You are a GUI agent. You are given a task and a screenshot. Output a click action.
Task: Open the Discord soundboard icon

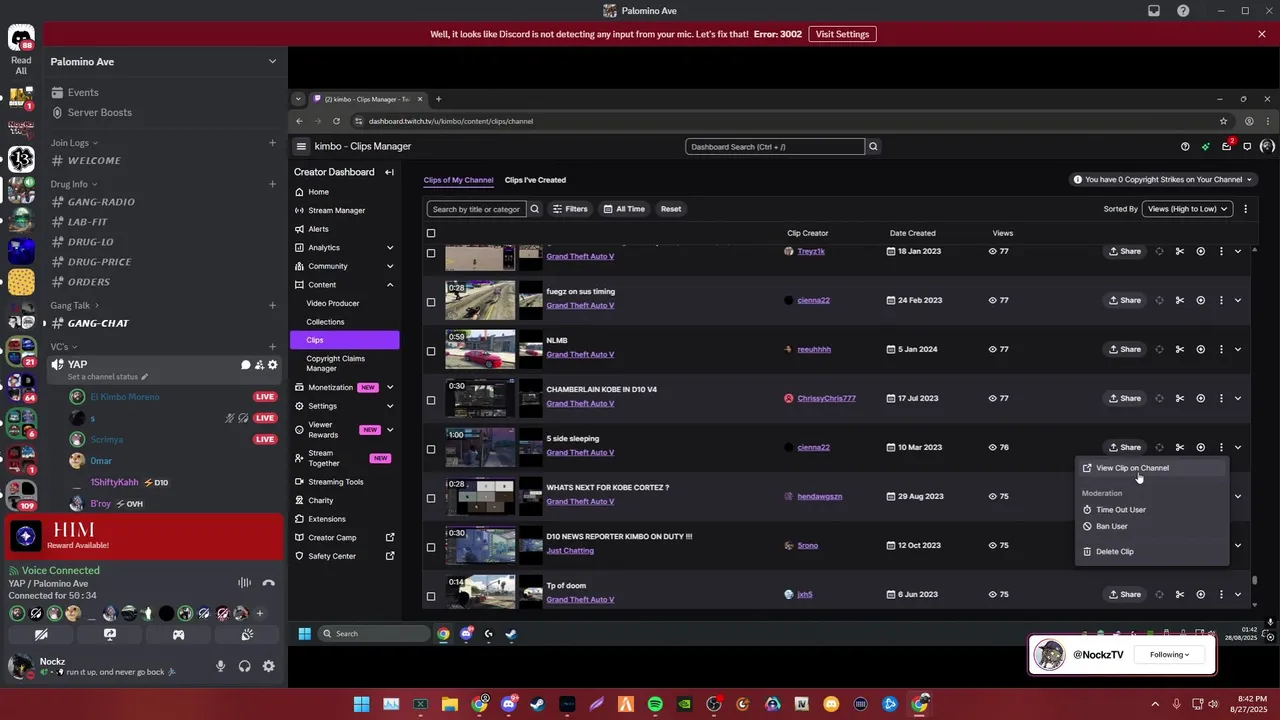[x=247, y=634]
